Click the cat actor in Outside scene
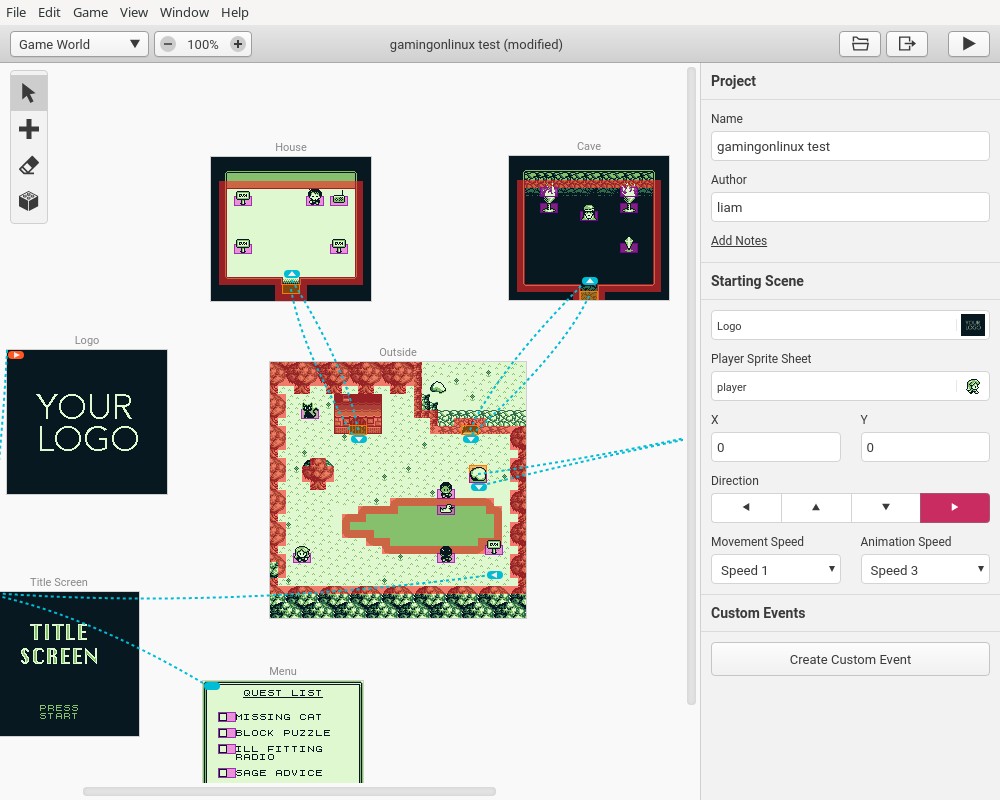The height and width of the screenshot is (800, 1000). [310, 410]
